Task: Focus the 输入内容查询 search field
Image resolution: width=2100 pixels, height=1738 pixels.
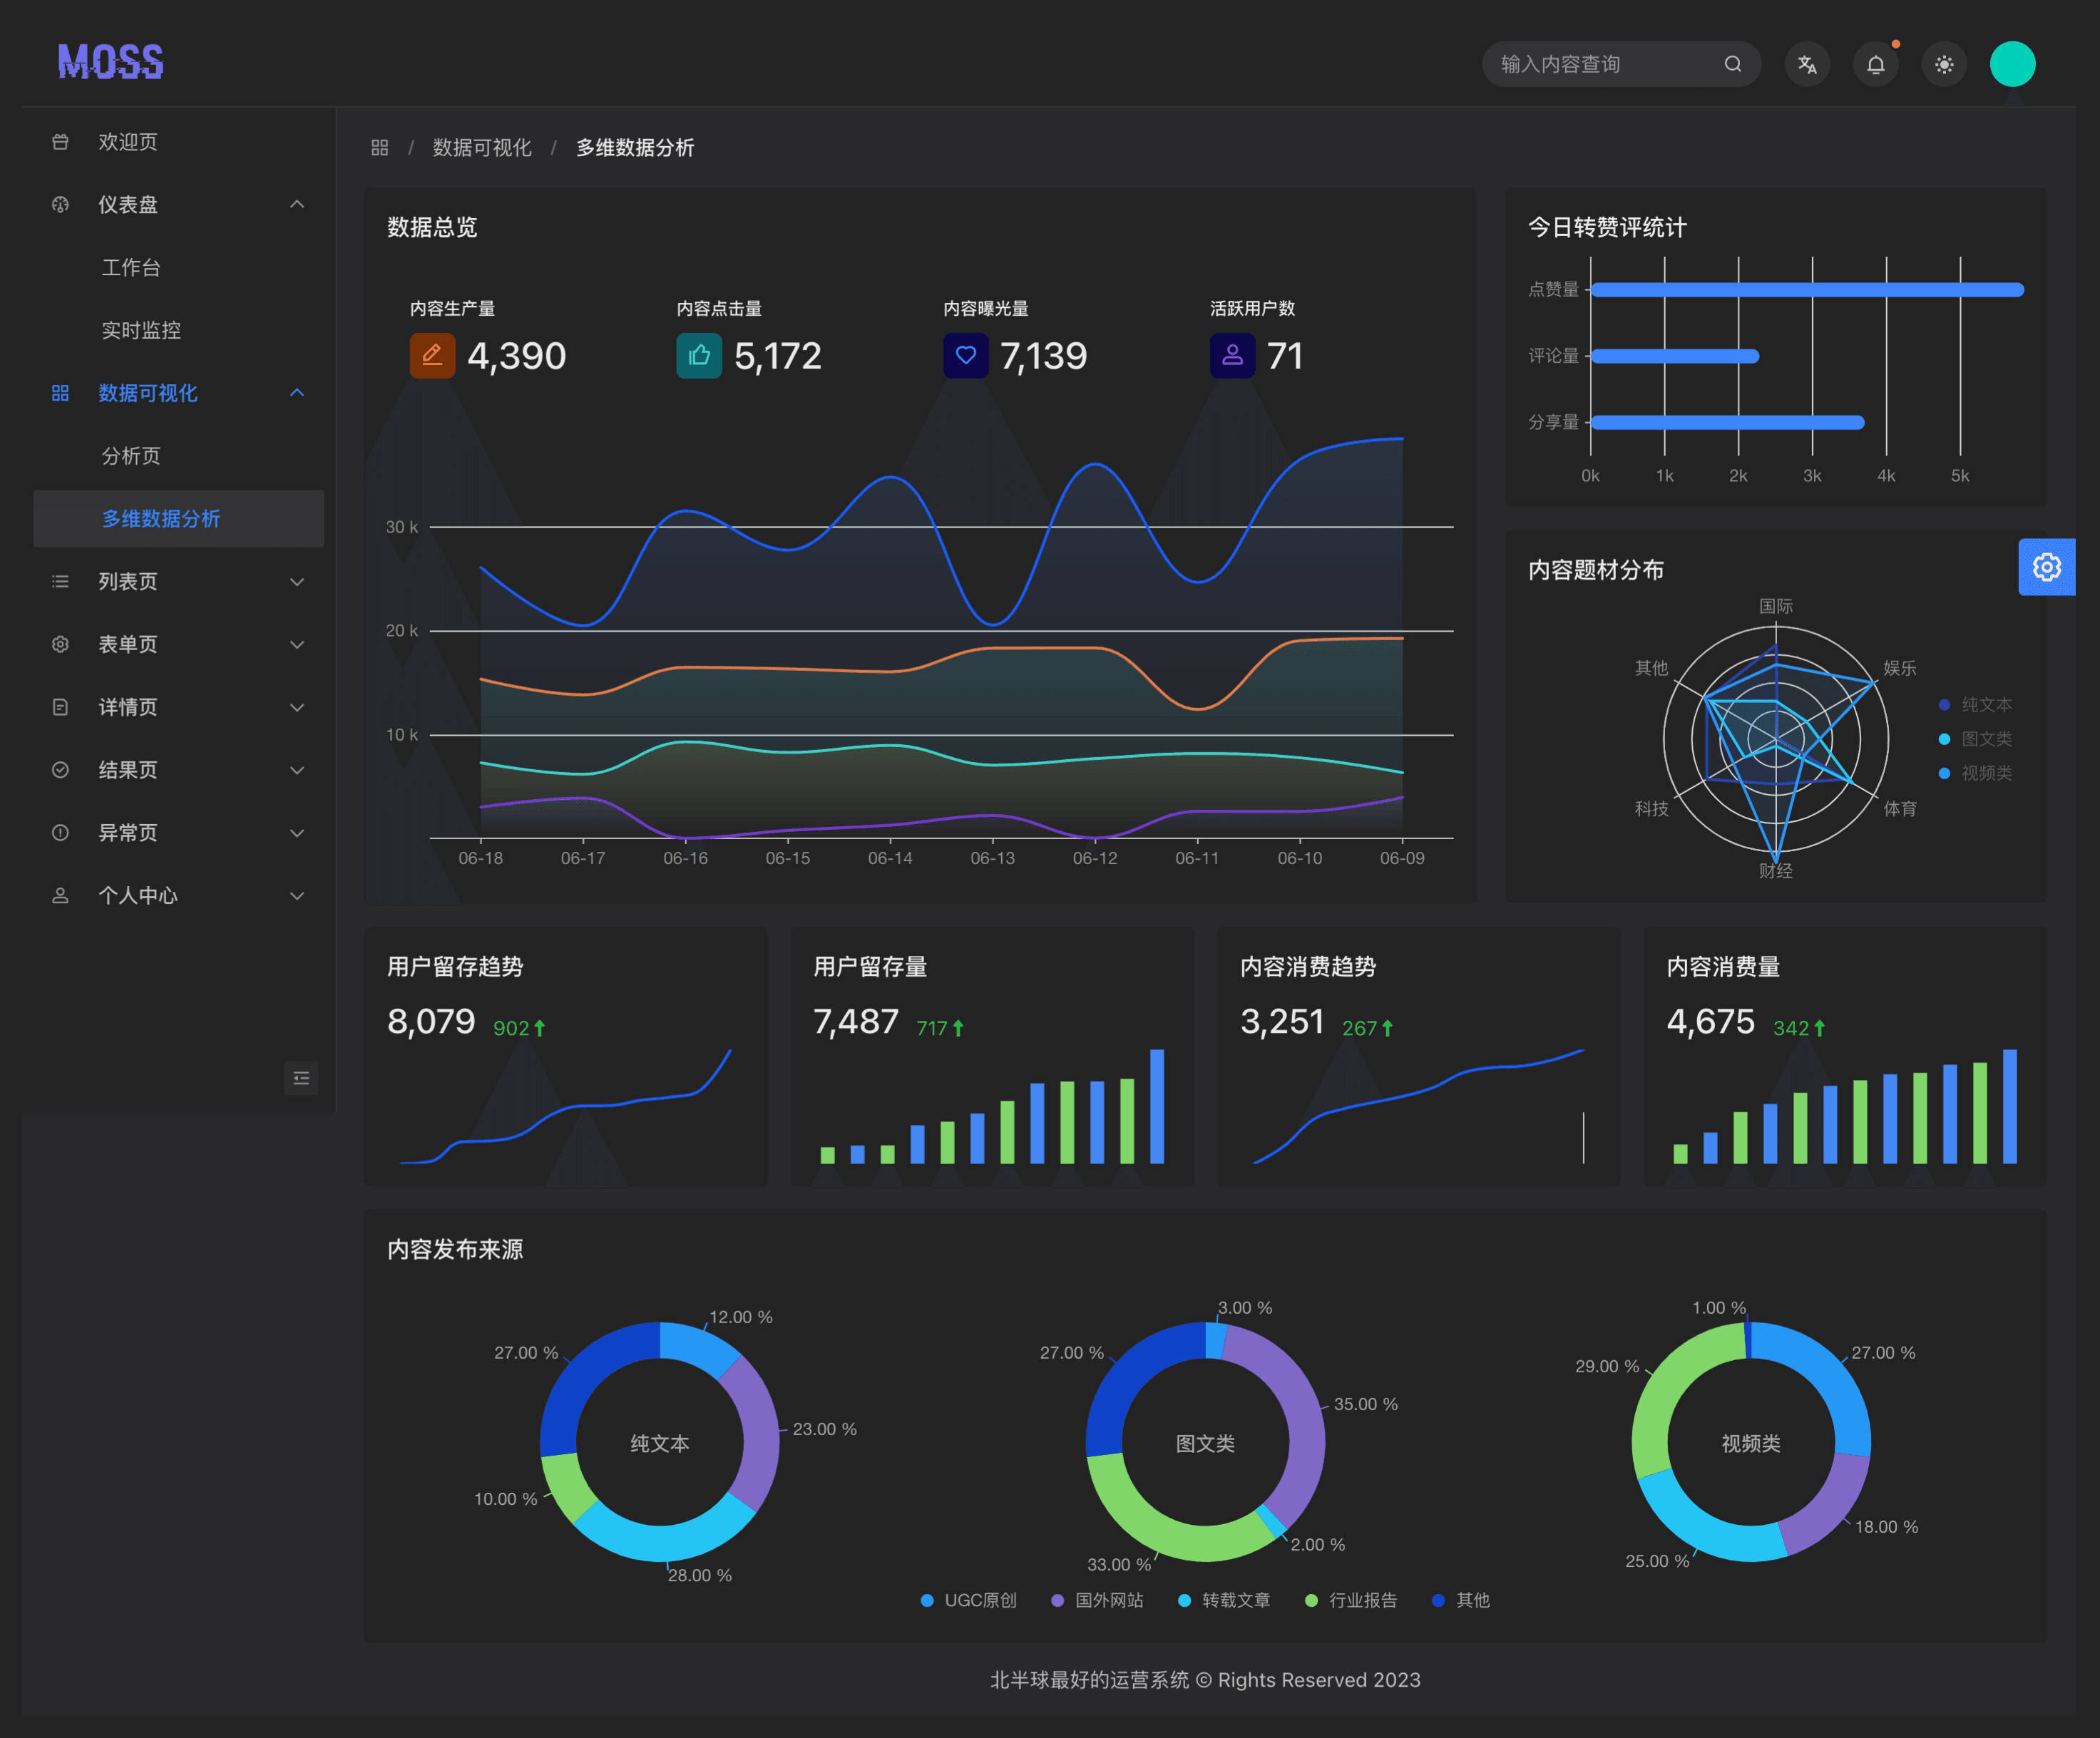Action: 1621,64
